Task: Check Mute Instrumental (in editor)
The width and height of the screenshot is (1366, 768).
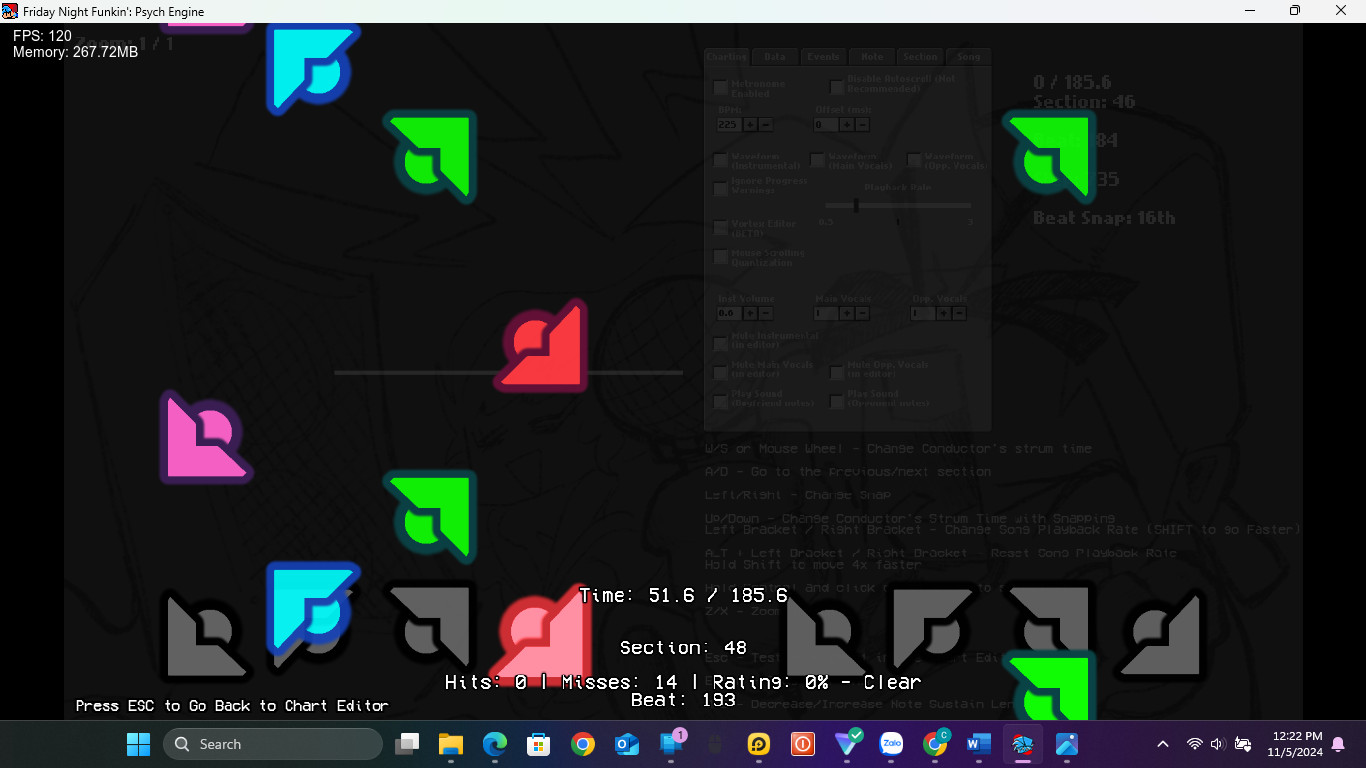Action: point(720,341)
